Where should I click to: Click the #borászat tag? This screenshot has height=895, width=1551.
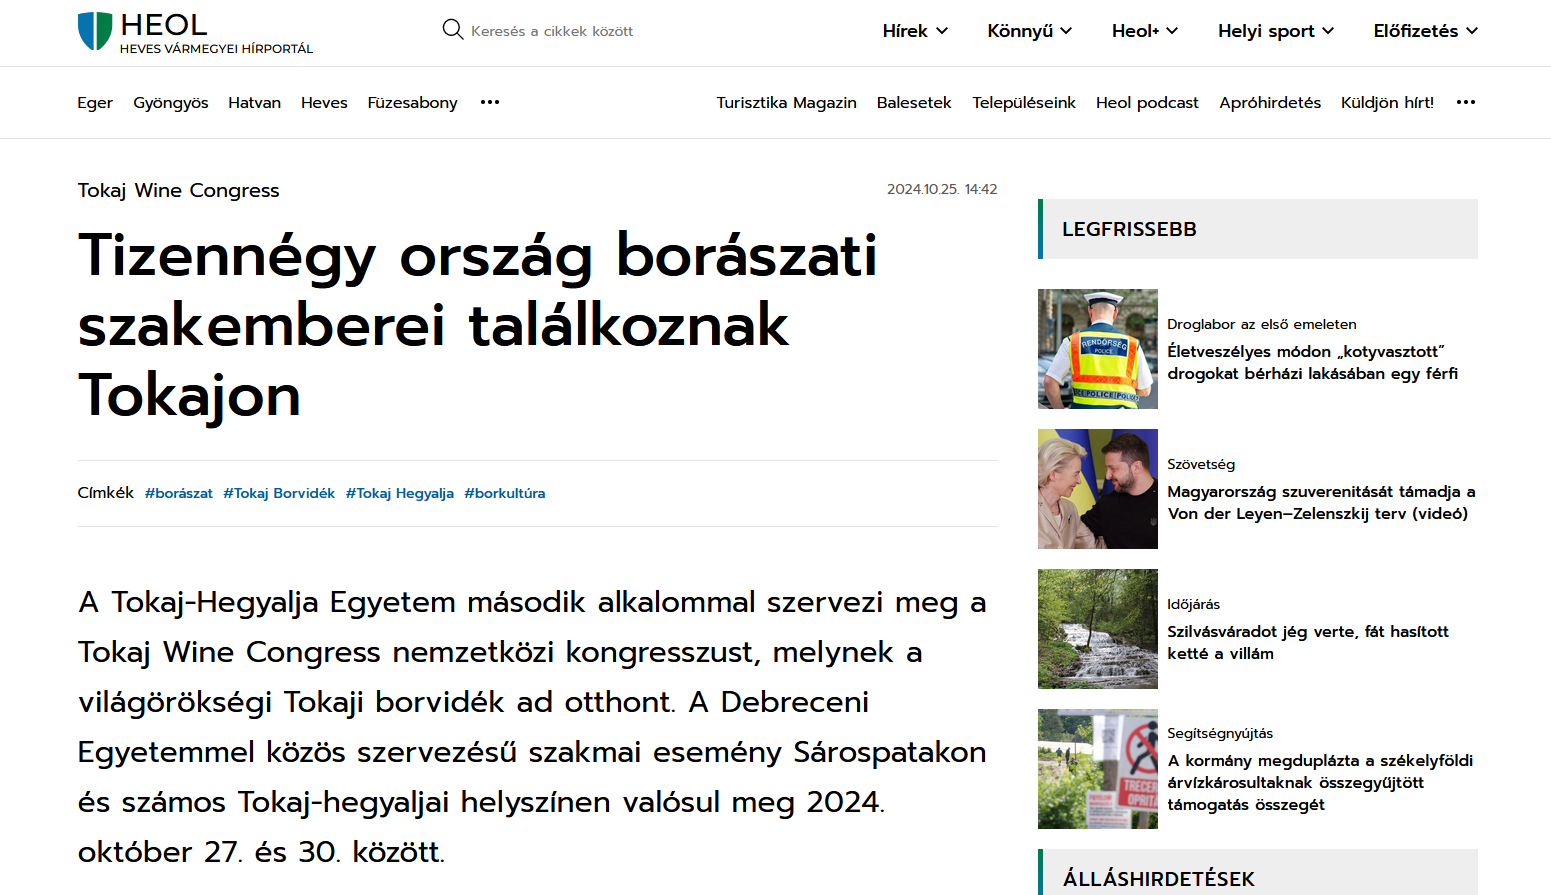coord(179,493)
